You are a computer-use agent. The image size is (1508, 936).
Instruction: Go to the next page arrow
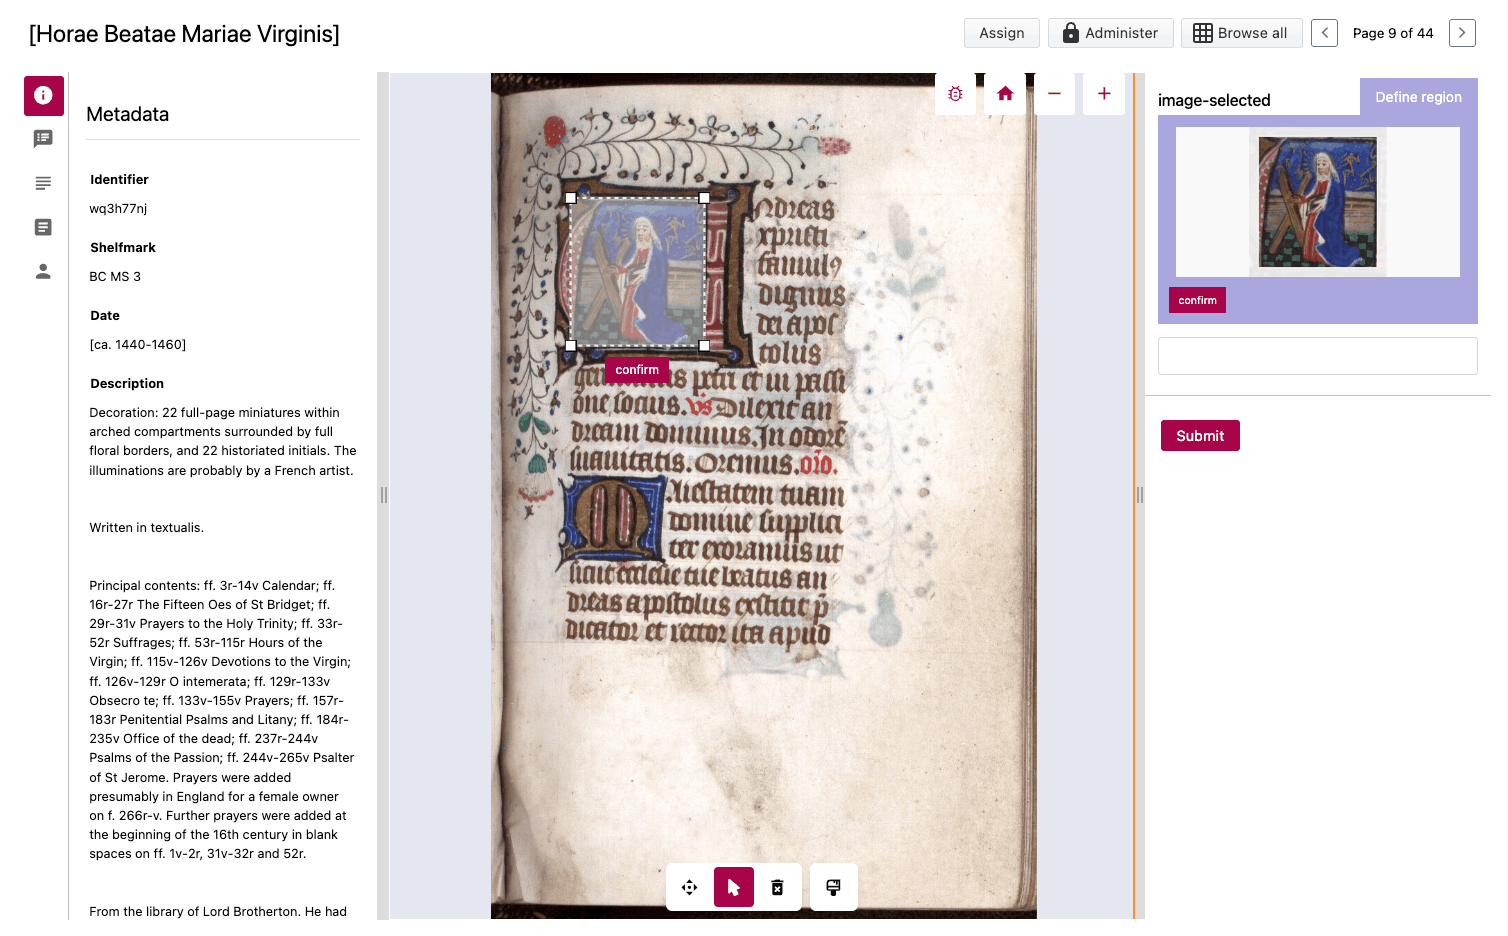1462,33
